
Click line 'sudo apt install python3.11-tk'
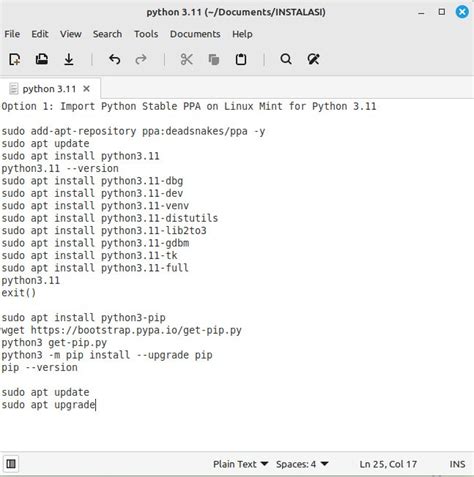(89, 256)
